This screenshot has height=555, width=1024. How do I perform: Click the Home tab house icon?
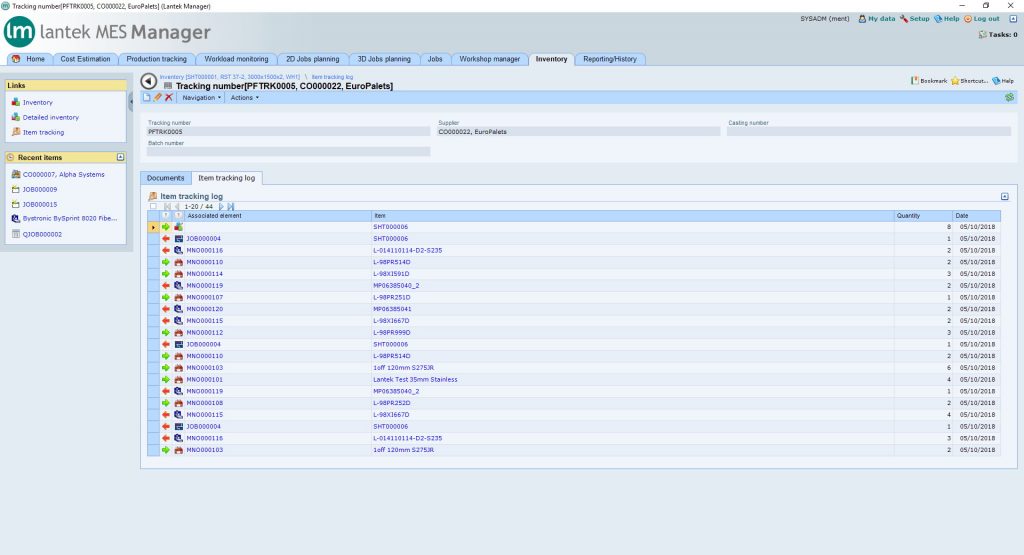[16, 59]
